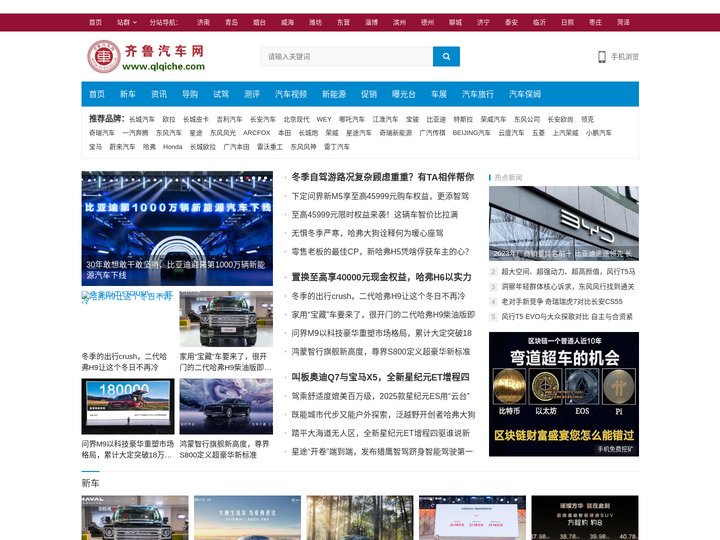Select the 小鹏汽车 brand link
Viewport: 720px width, 540px height.
point(599,133)
